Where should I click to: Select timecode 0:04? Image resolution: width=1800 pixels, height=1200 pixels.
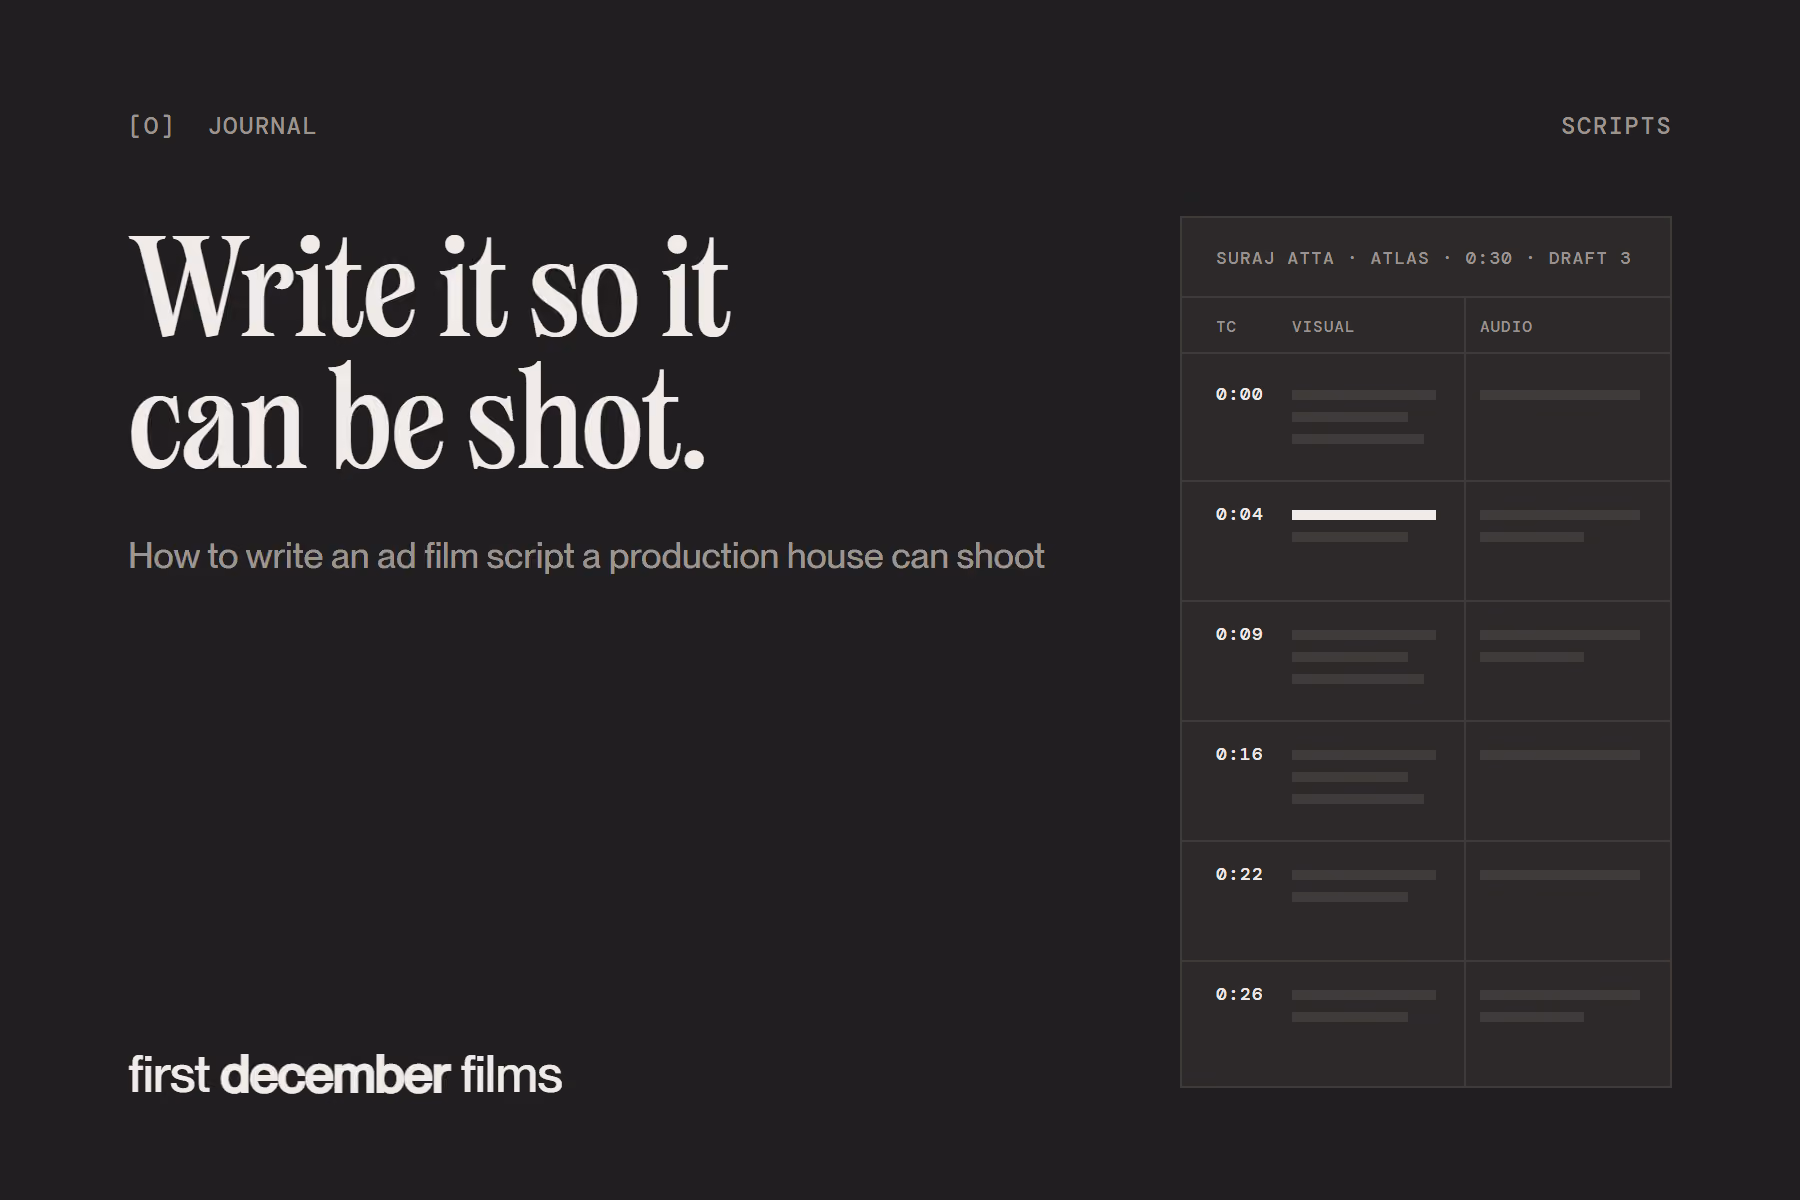[x=1239, y=515]
